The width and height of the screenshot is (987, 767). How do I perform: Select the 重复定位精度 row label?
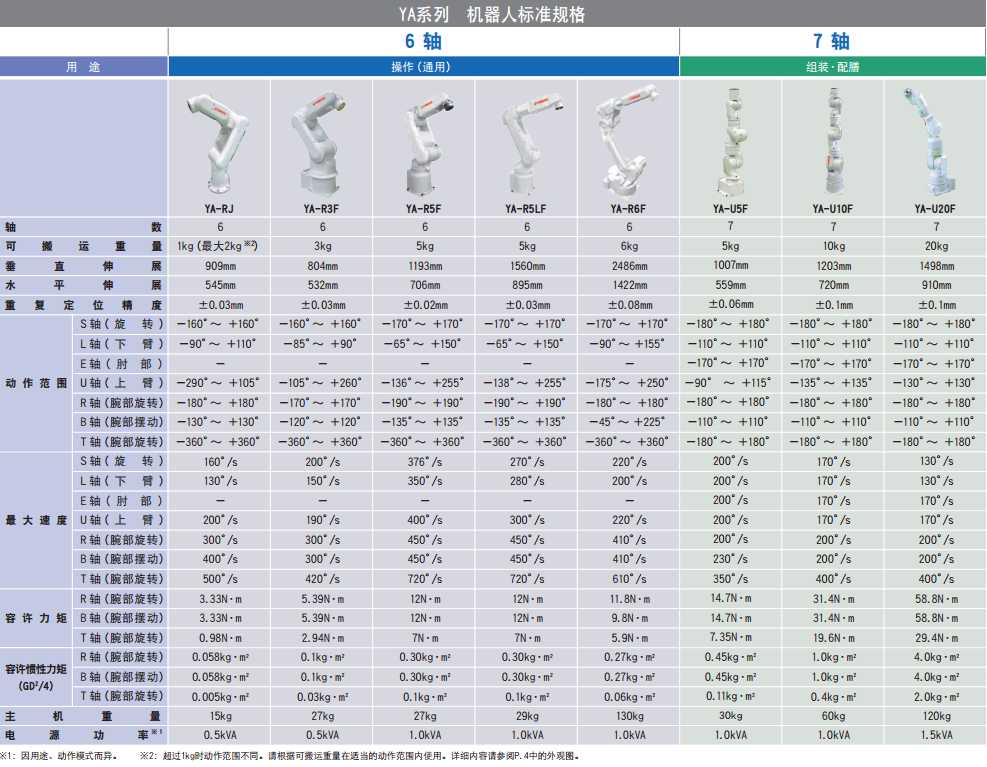(84, 305)
